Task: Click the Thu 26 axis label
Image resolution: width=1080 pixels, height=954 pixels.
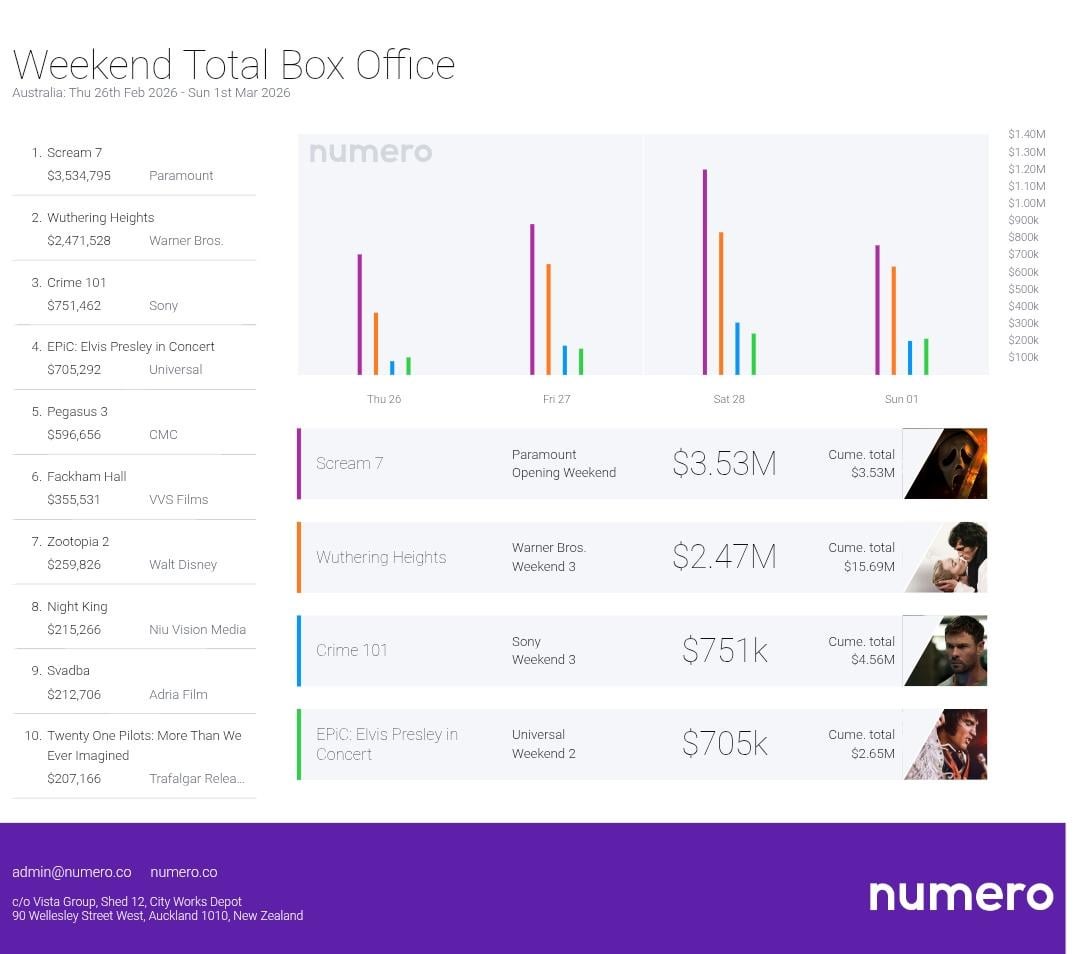Action: click(x=384, y=399)
